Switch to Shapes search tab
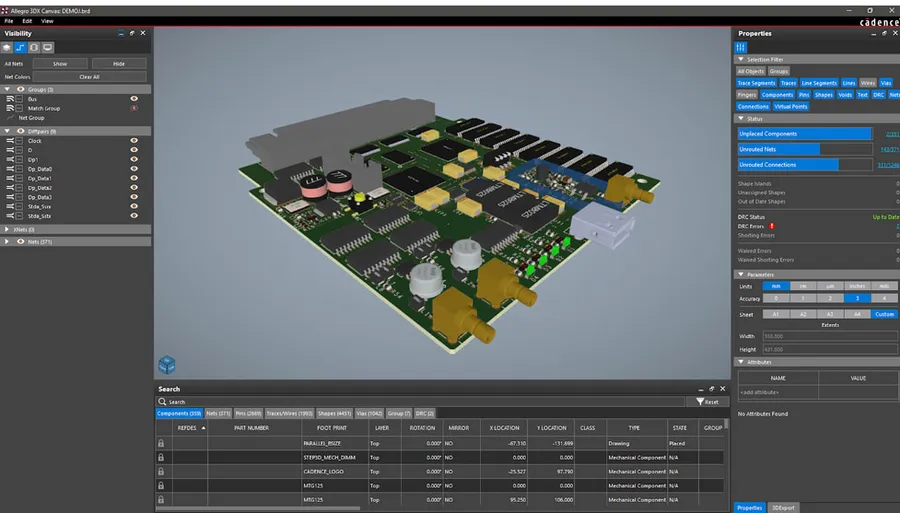This screenshot has width=900, height=513. point(334,413)
